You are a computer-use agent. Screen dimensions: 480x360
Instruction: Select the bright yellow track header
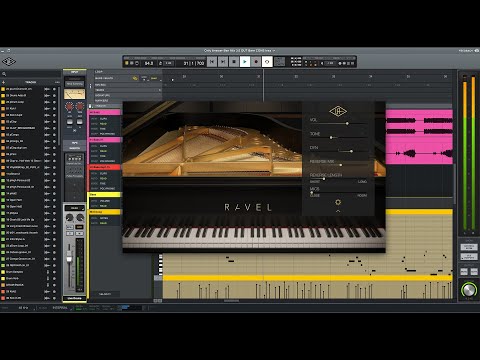click(105, 194)
